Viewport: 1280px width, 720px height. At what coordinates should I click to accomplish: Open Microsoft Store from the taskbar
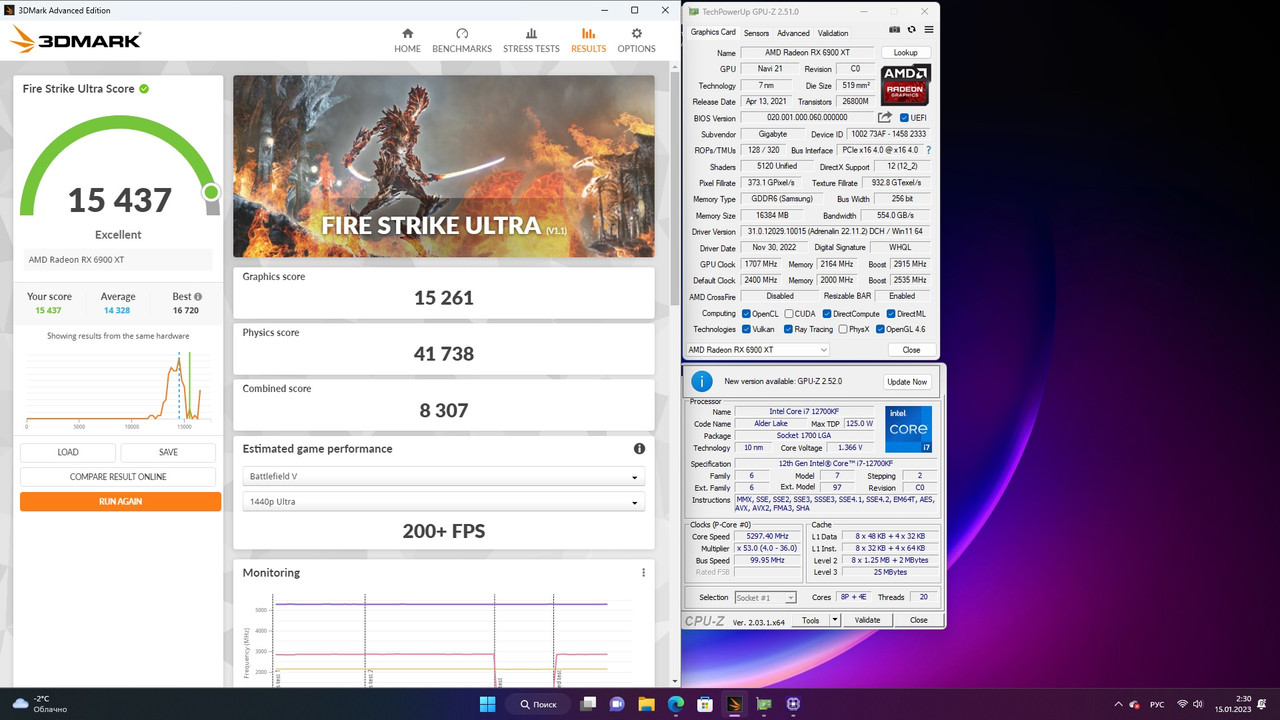[x=705, y=704]
